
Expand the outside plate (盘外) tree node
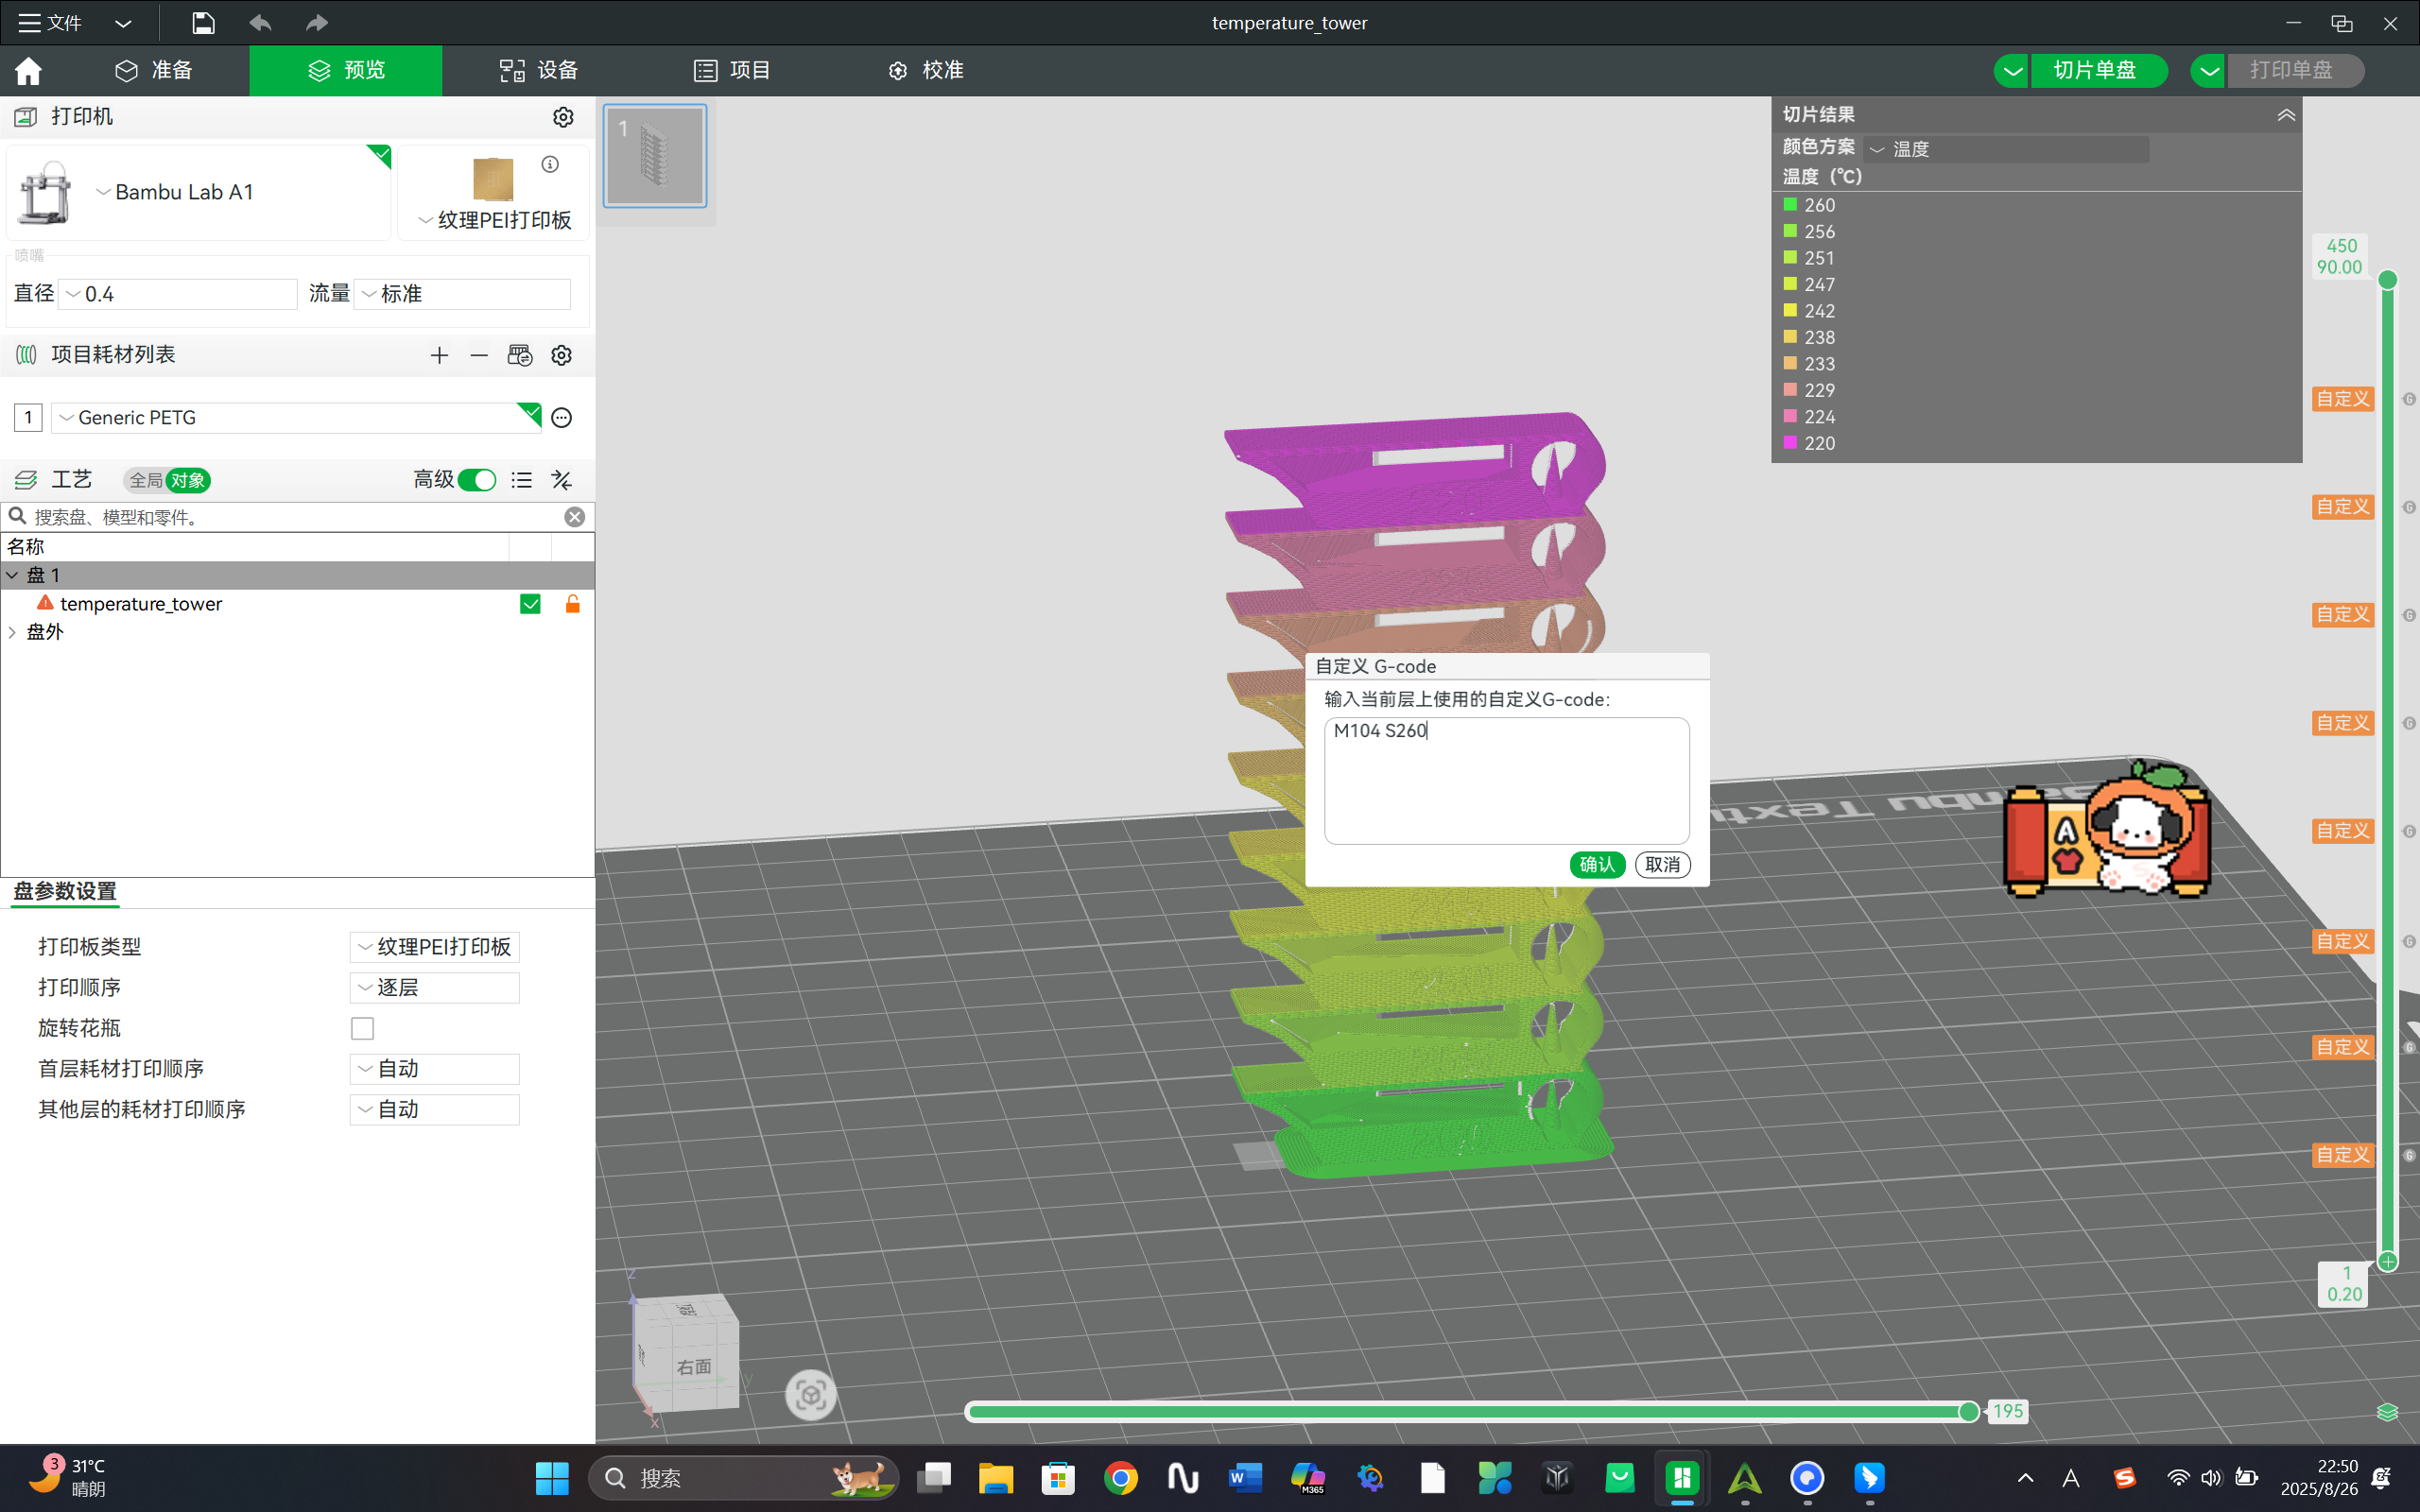click(12, 632)
